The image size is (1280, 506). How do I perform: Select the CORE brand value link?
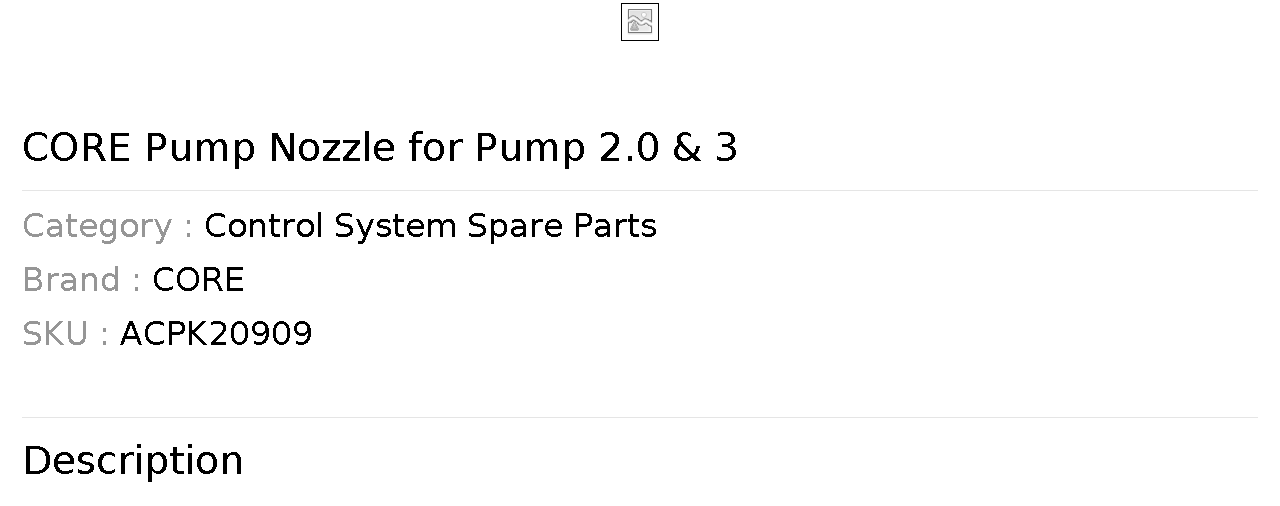(198, 280)
